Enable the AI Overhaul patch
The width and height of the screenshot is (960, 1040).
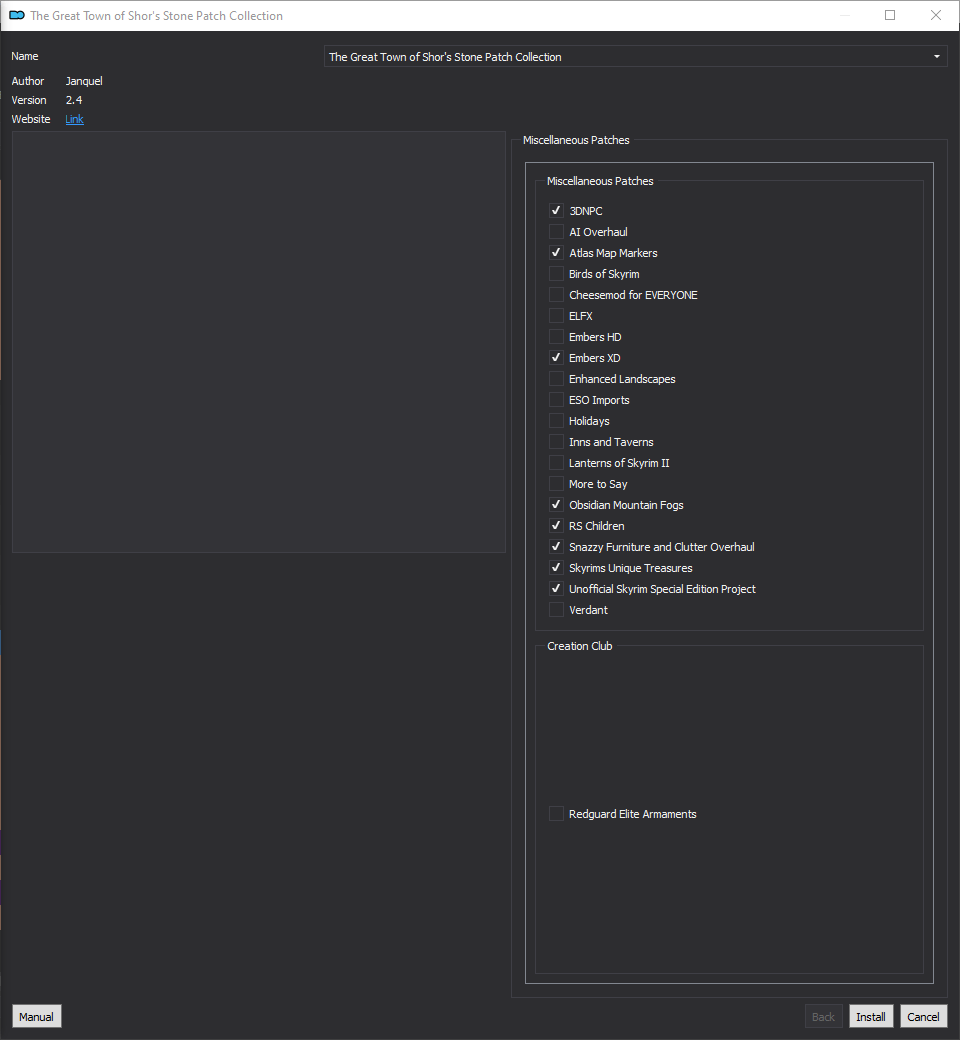556,231
